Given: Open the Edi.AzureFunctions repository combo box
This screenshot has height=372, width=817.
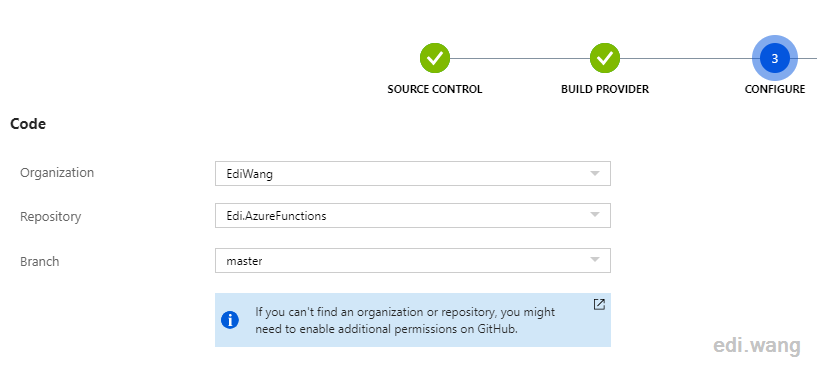Looking at the screenshot, I should coord(413,215).
